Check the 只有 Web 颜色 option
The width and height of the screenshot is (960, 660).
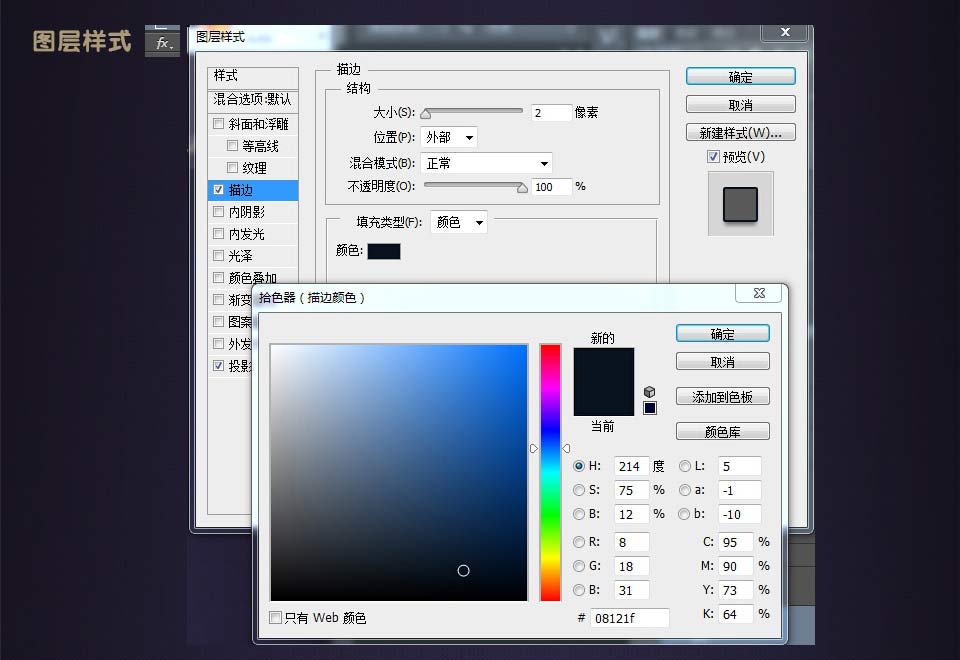276,618
